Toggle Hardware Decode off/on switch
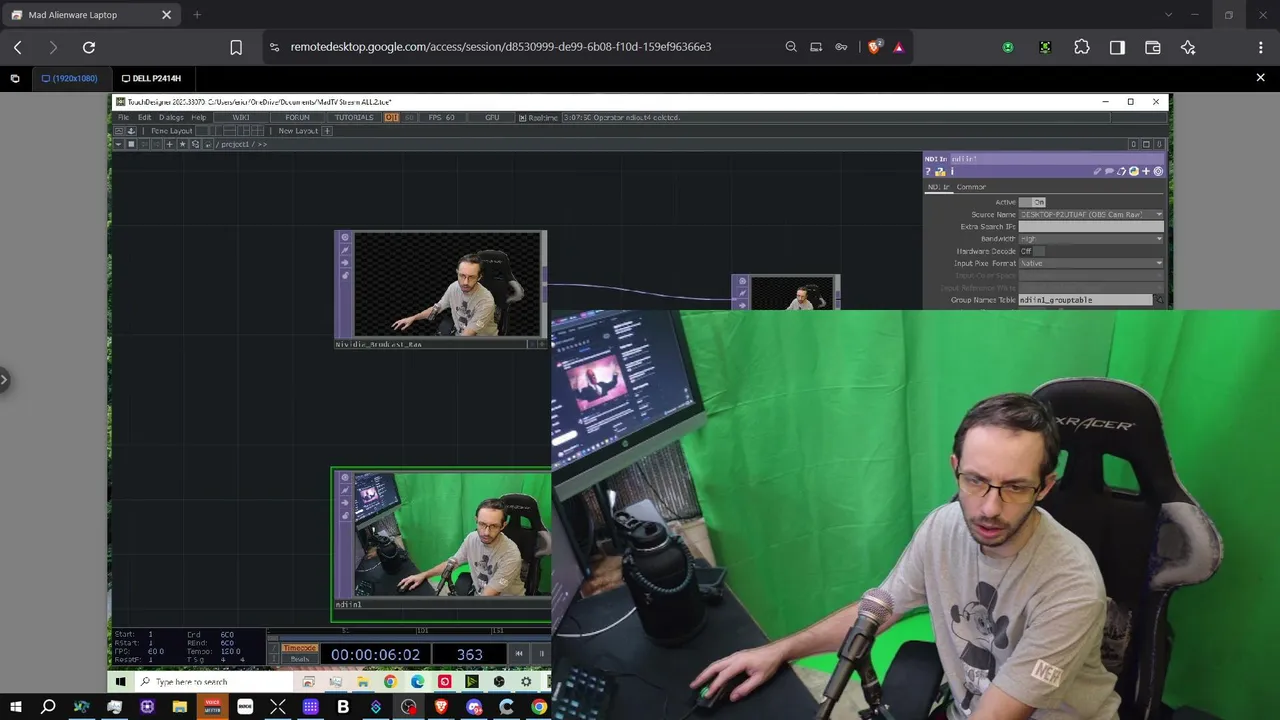The image size is (1280, 720). pyautogui.click(x=1032, y=251)
